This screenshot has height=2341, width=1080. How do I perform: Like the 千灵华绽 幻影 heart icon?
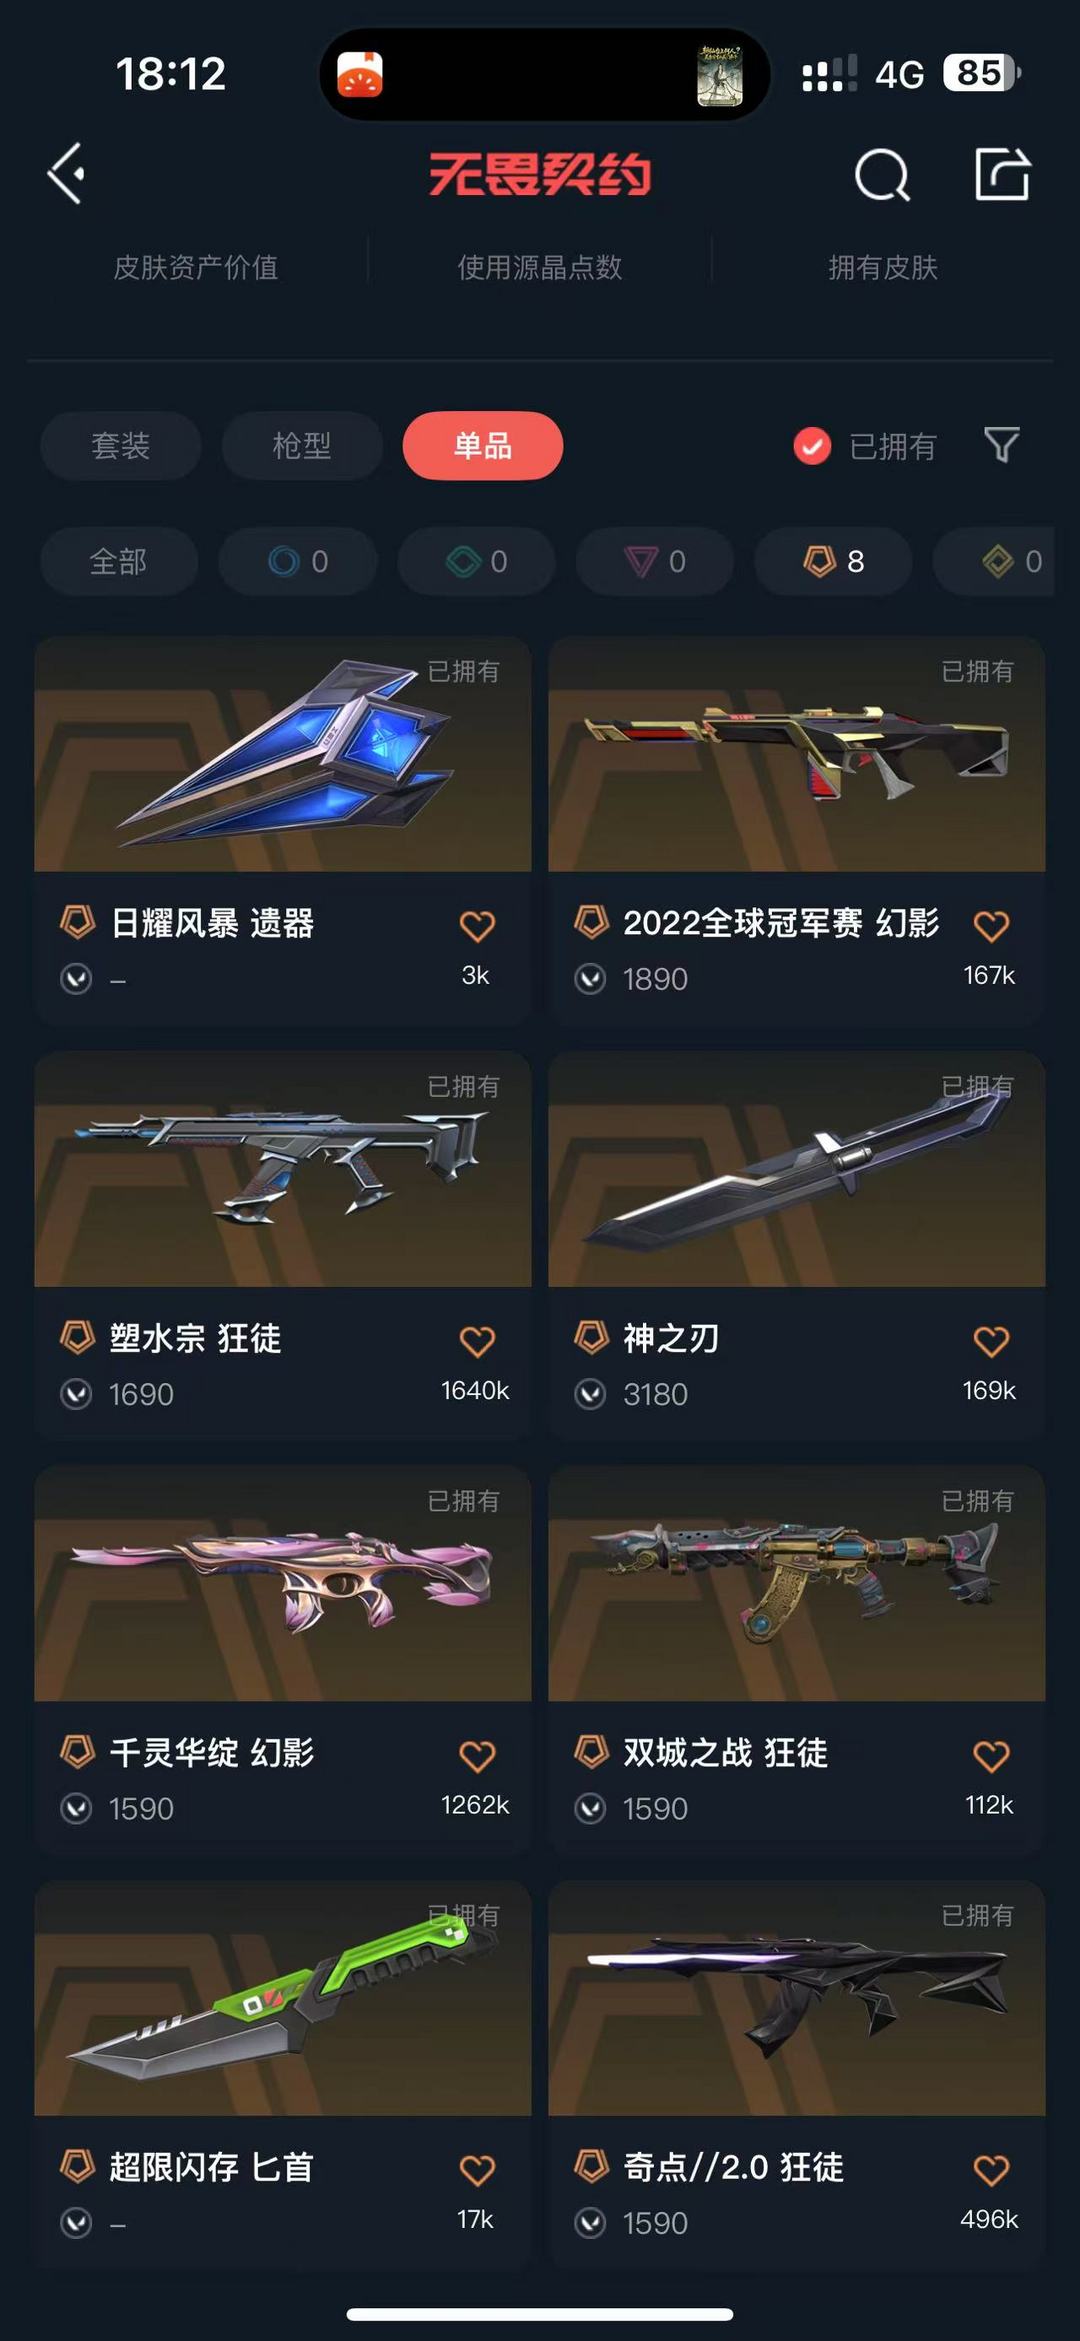click(477, 1756)
